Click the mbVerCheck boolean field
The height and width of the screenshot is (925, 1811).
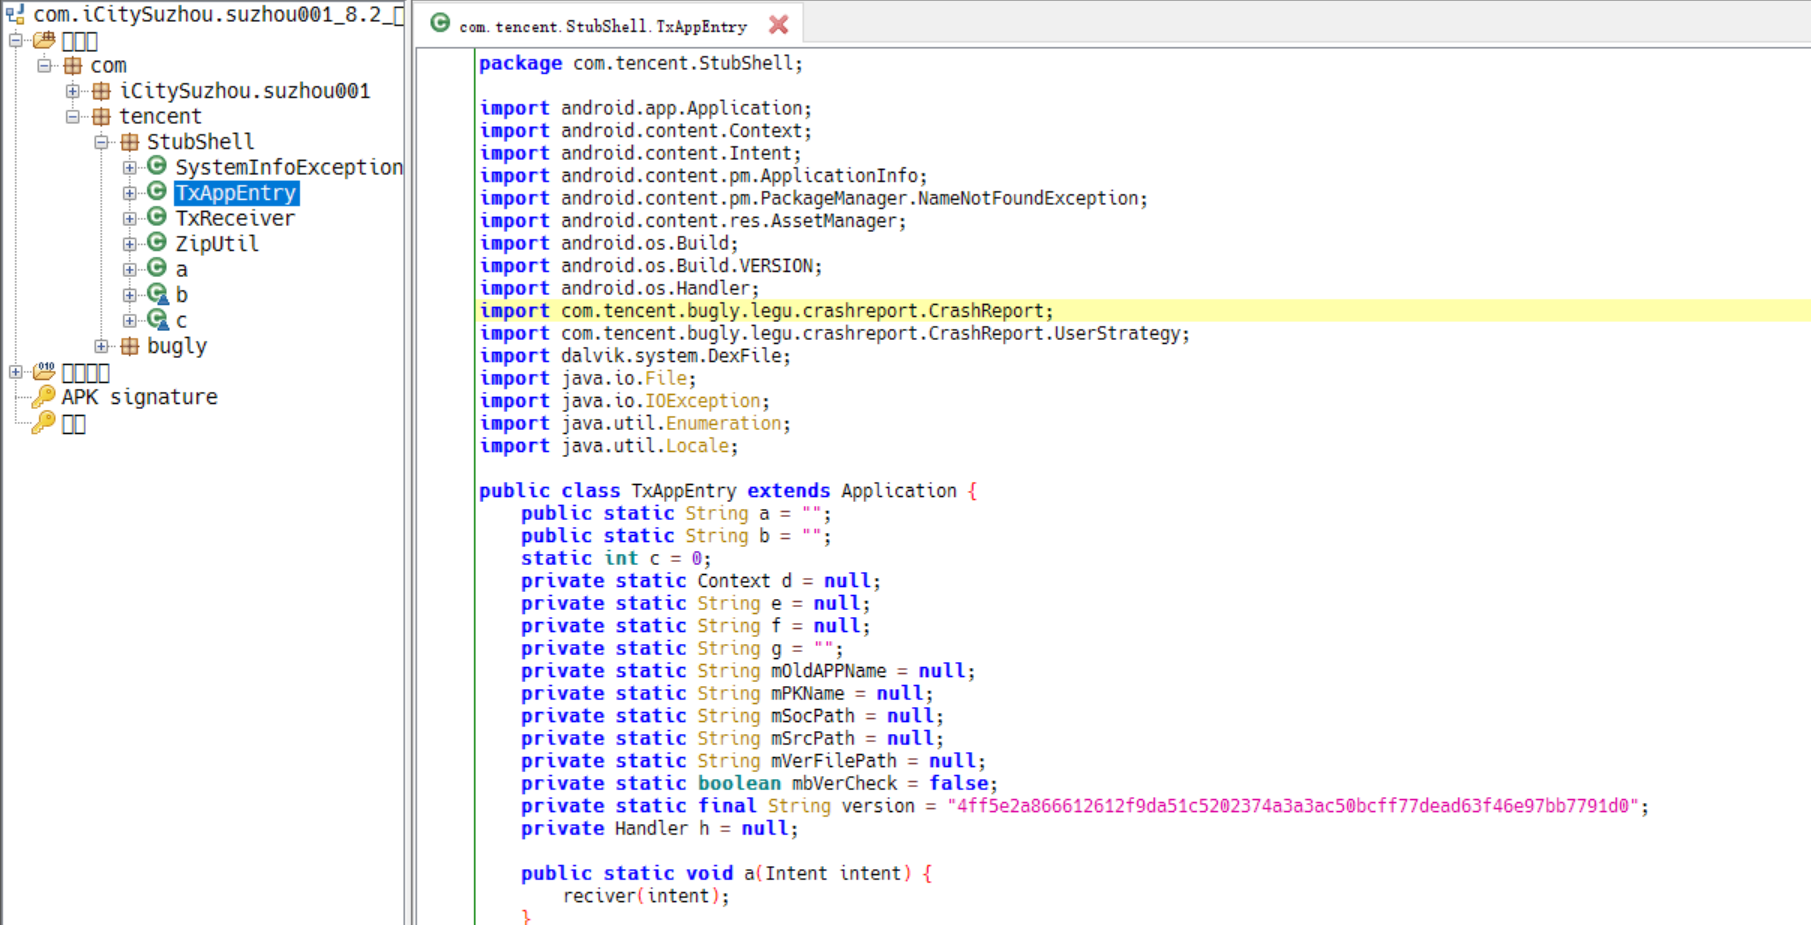pyautogui.click(x=759, y=784)
